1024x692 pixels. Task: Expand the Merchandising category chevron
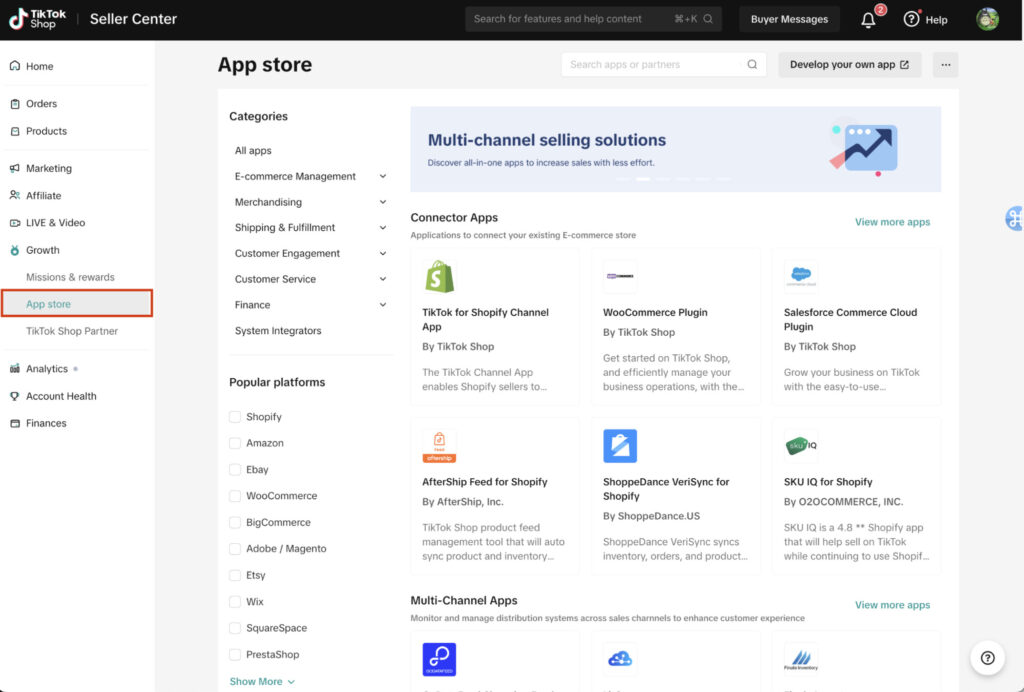[x=383, y=202]
